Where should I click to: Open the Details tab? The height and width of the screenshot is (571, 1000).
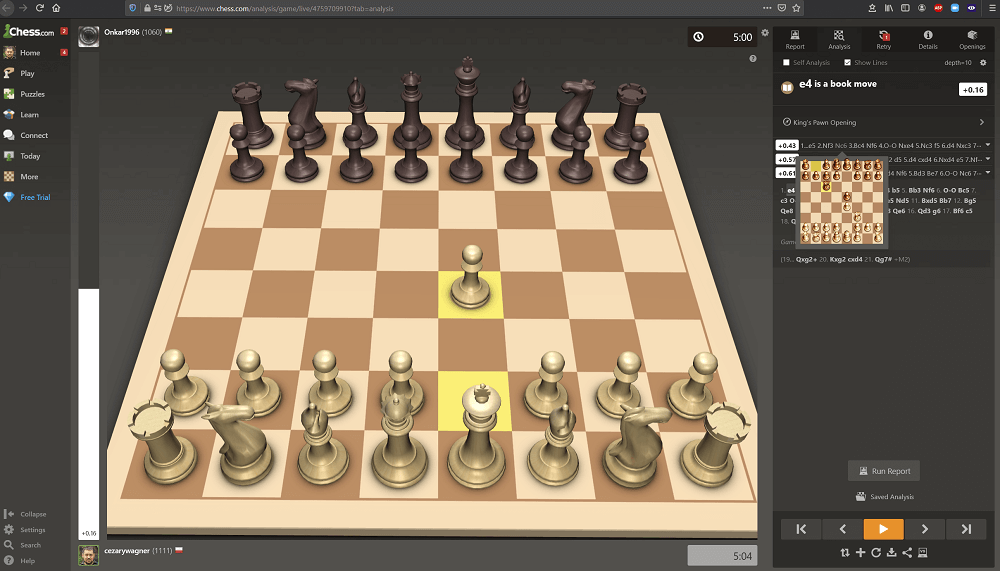[928, 40]
